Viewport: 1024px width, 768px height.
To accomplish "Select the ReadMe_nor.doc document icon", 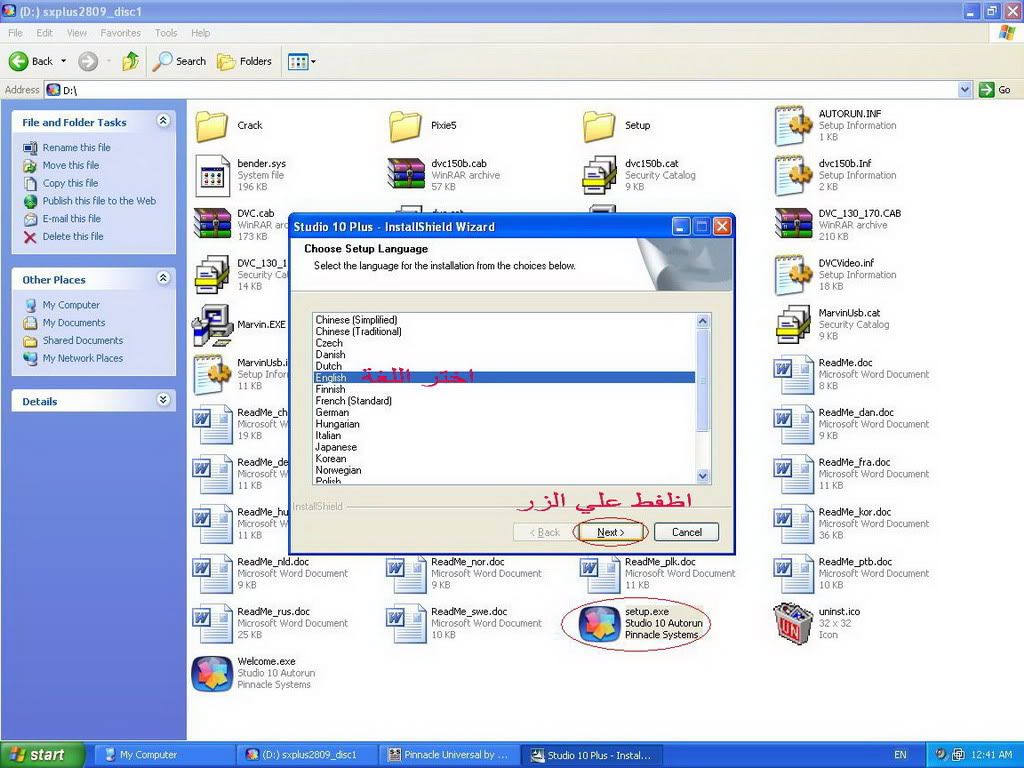I will [406, 573].
